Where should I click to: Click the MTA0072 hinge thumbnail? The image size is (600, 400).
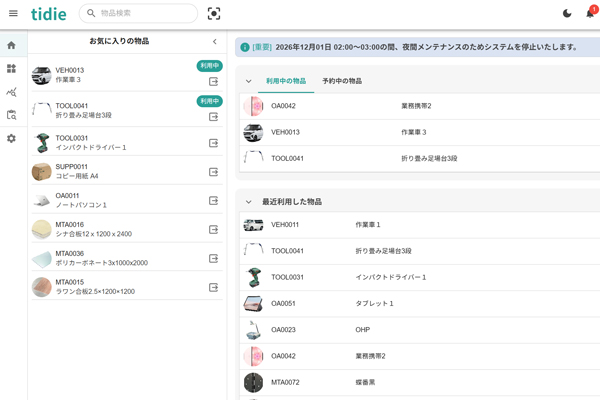[x=253, y=382]
